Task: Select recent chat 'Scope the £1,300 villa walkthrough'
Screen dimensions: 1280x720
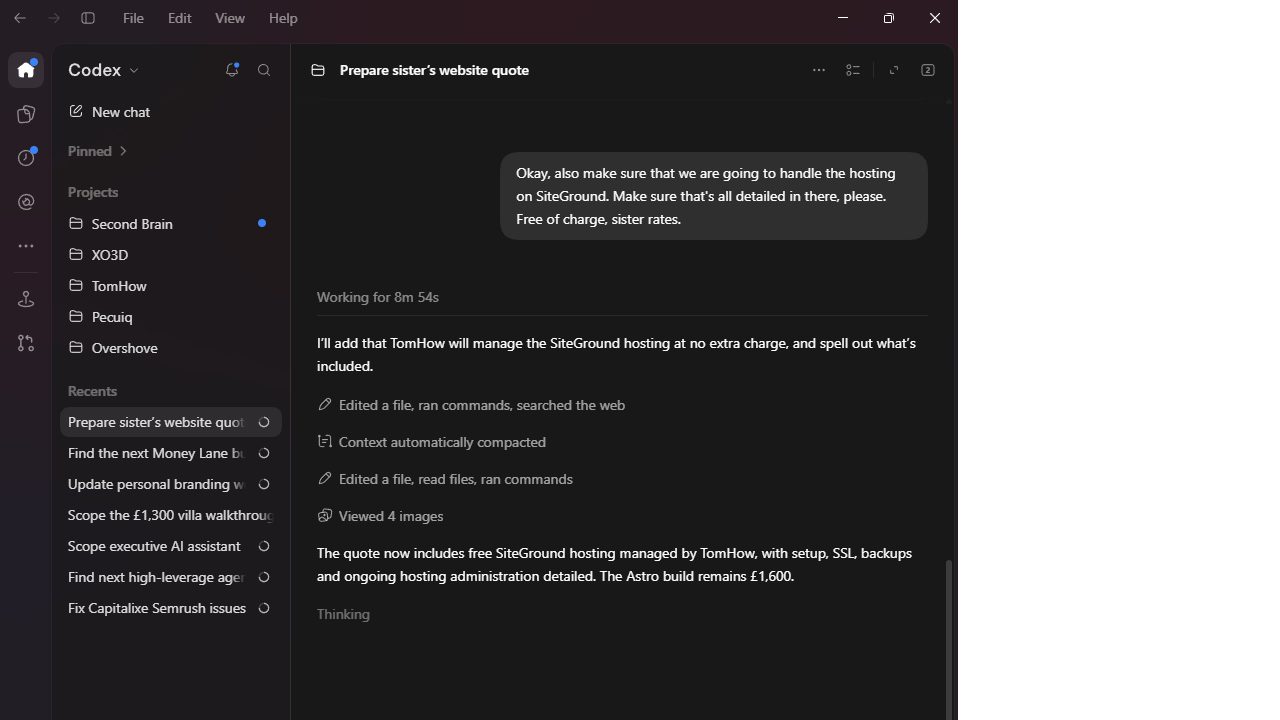Action: click(170, 515)
